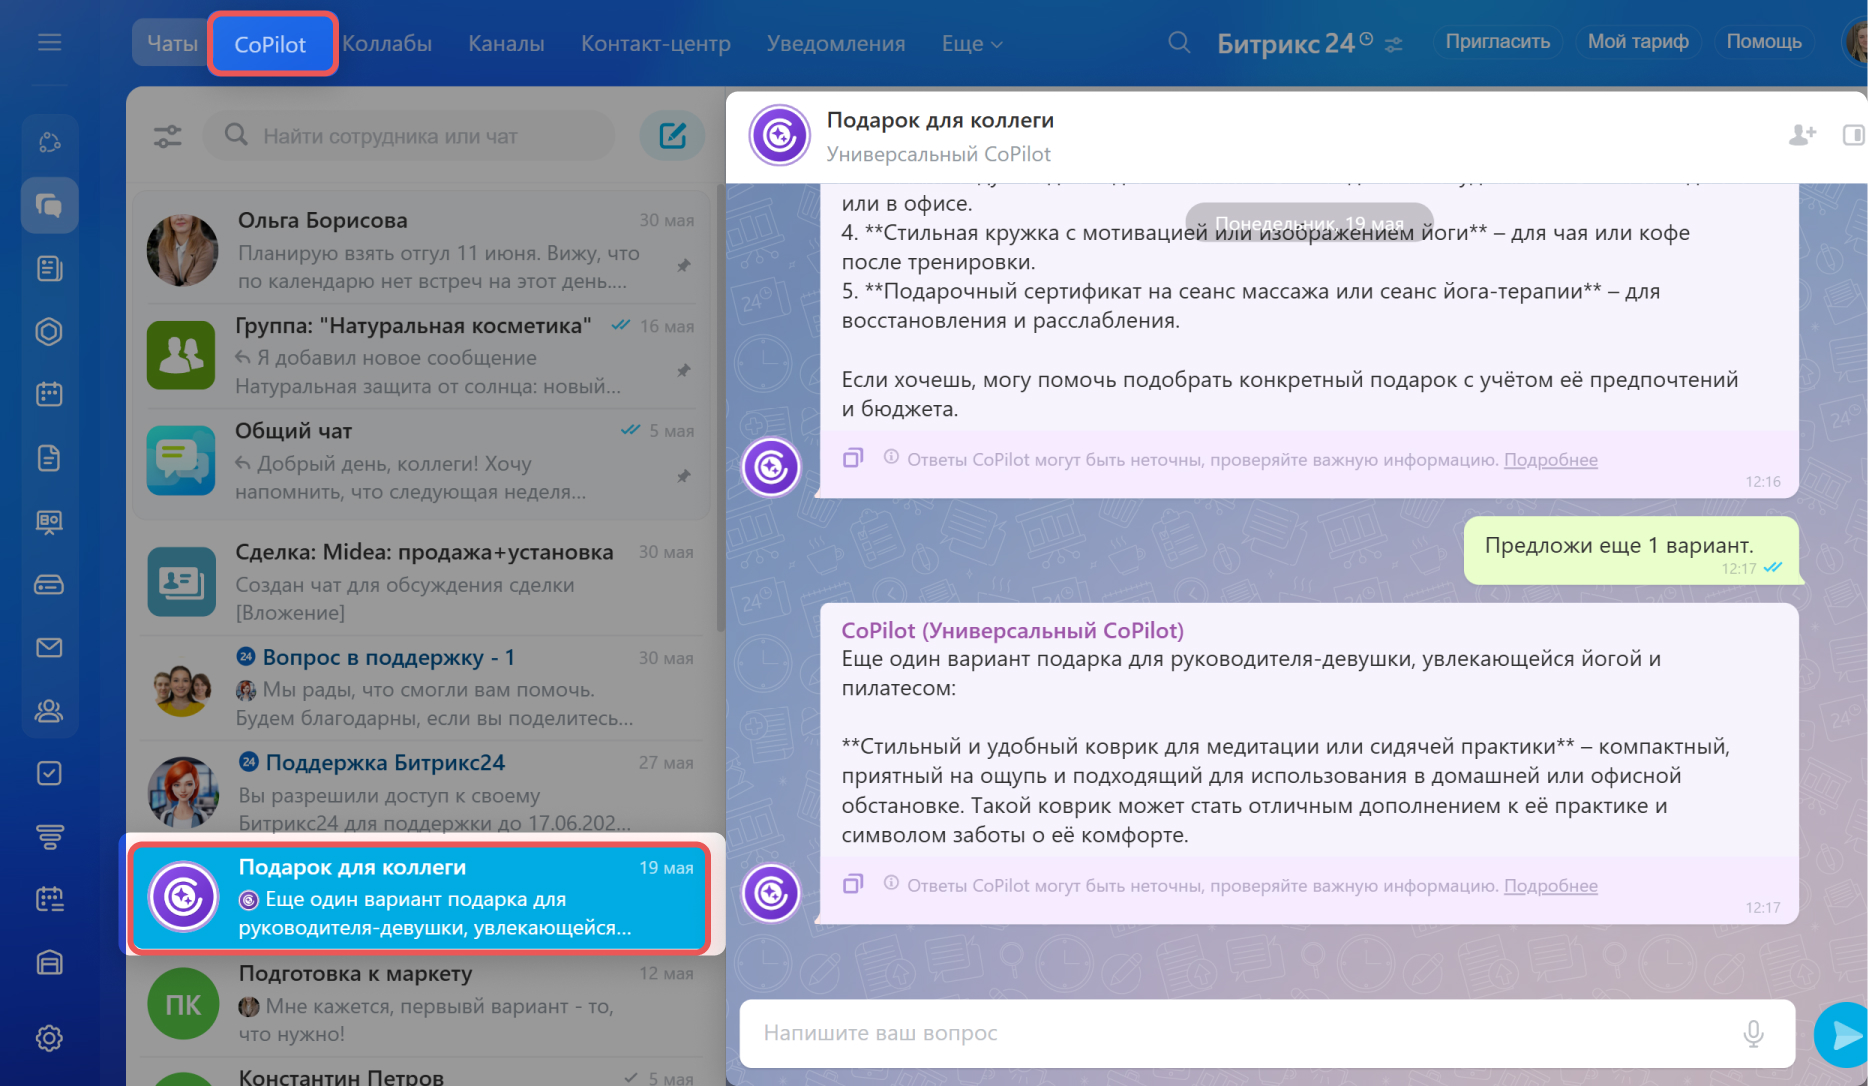Open the online booking calendar icon in the sidebar
Image resolution: width=1868 pixels, height=1086 pixels.
(49, 900)
